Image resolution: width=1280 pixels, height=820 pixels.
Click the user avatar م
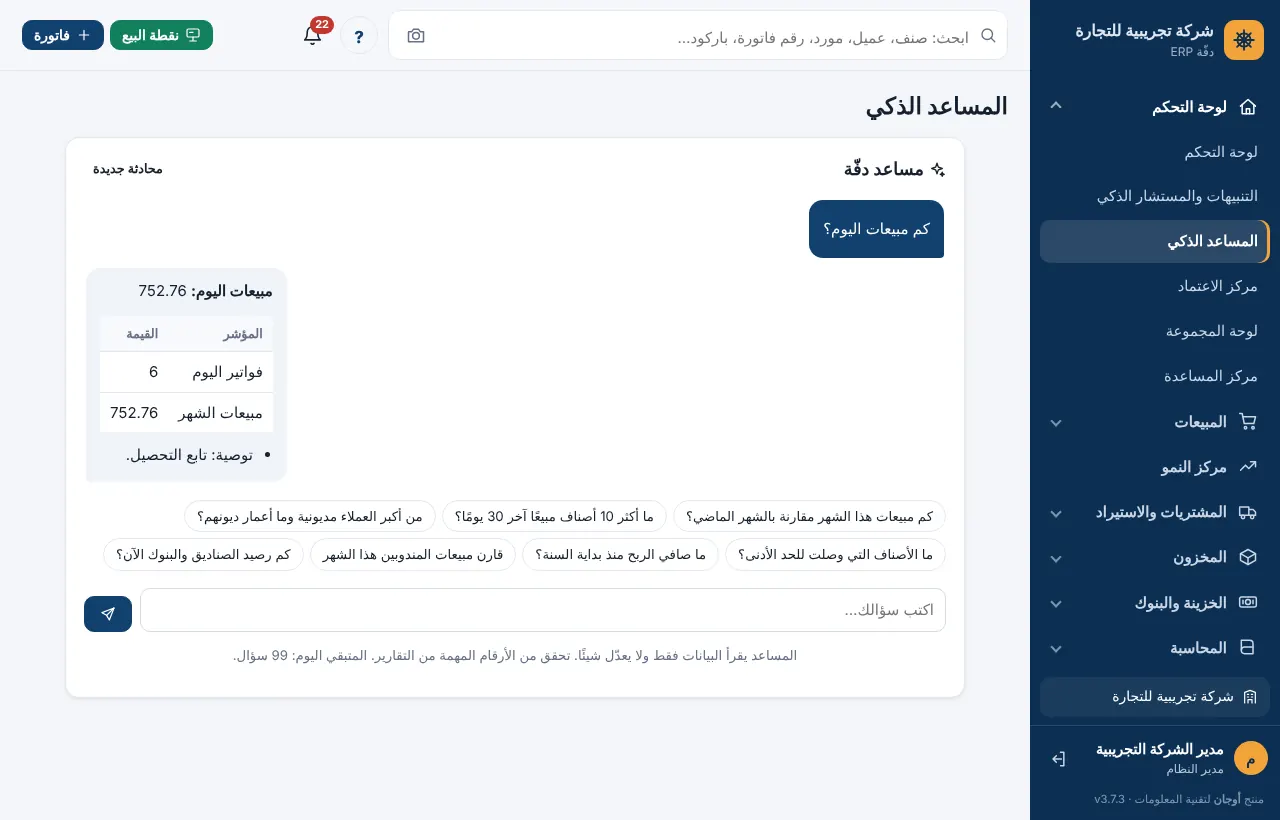pyautogui.click(x=1251, y=758)
